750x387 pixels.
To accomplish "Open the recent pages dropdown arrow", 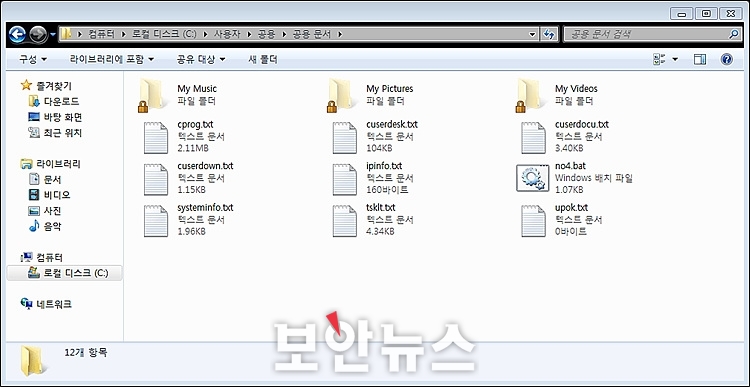I will pyautogui.click(x=53, y=34).
